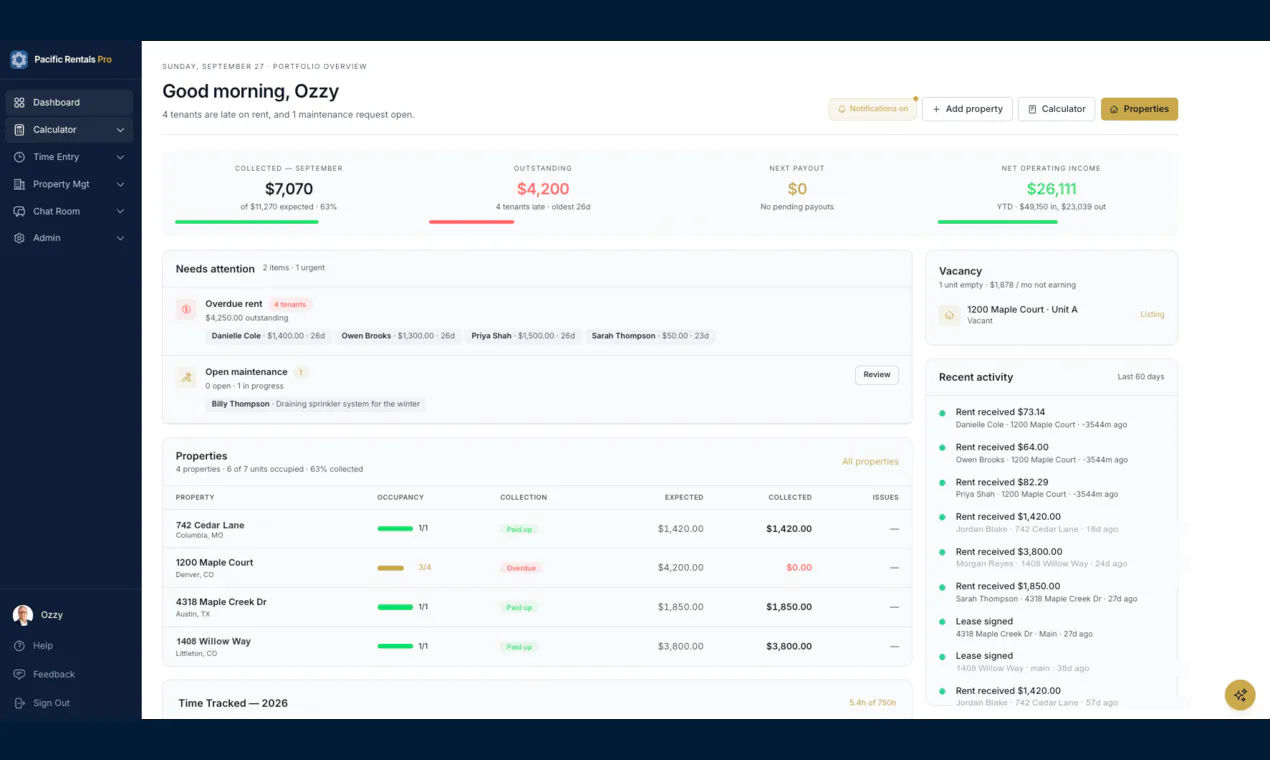Click the Time Entry clock icon
Image resolution: width=1270 pixels, height=760 pixels.
[19, 157]
